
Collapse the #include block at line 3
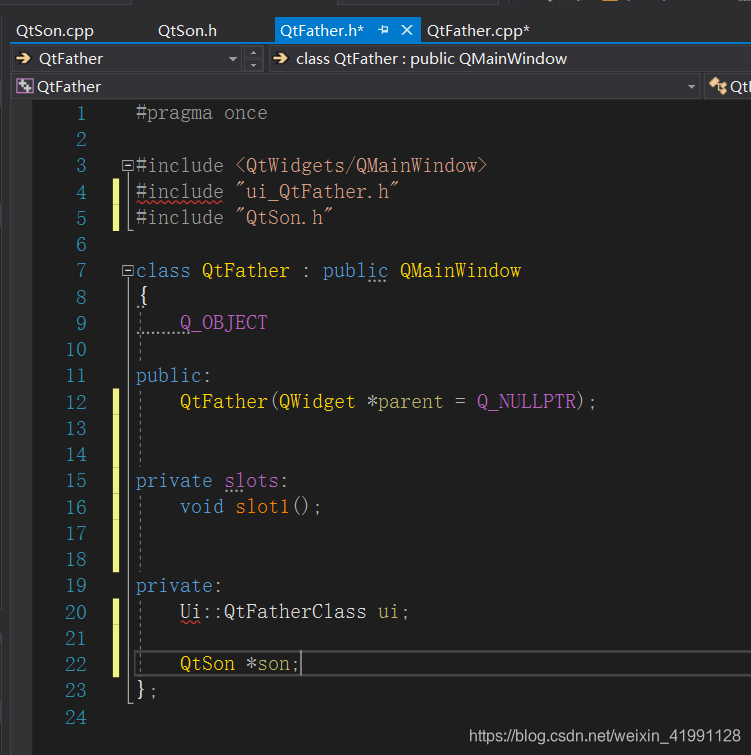tap(127, 166)
